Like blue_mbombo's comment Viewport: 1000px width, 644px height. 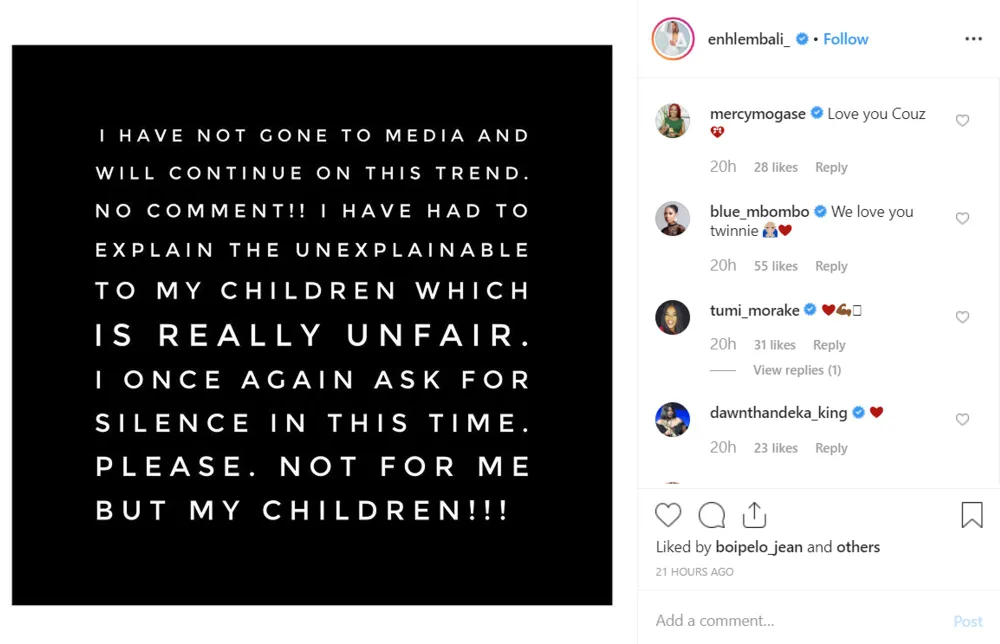point(962,219)
